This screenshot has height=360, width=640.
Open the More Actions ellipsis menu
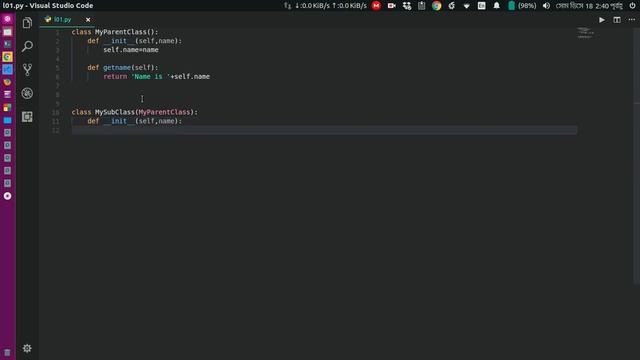point(631,20)
